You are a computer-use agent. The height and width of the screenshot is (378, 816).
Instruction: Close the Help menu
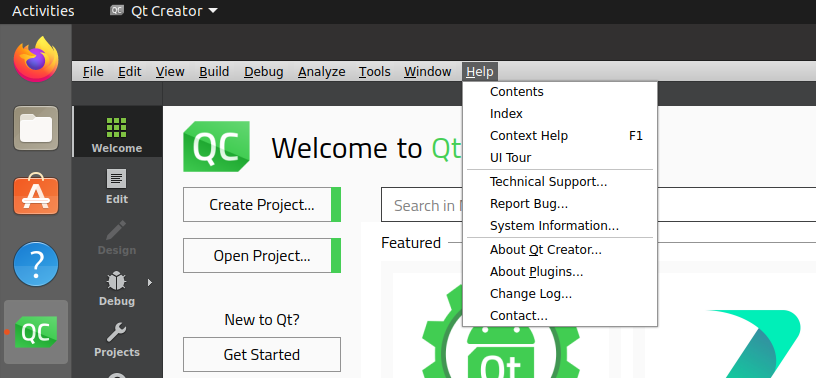click(480, 72)
